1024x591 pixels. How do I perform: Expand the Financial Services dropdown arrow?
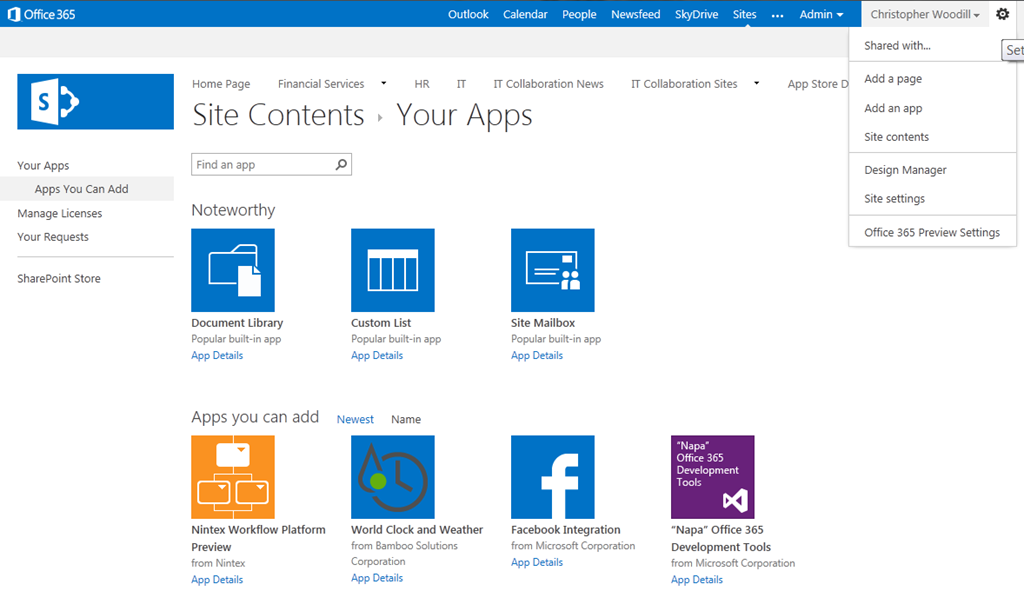tap(383, 83)
